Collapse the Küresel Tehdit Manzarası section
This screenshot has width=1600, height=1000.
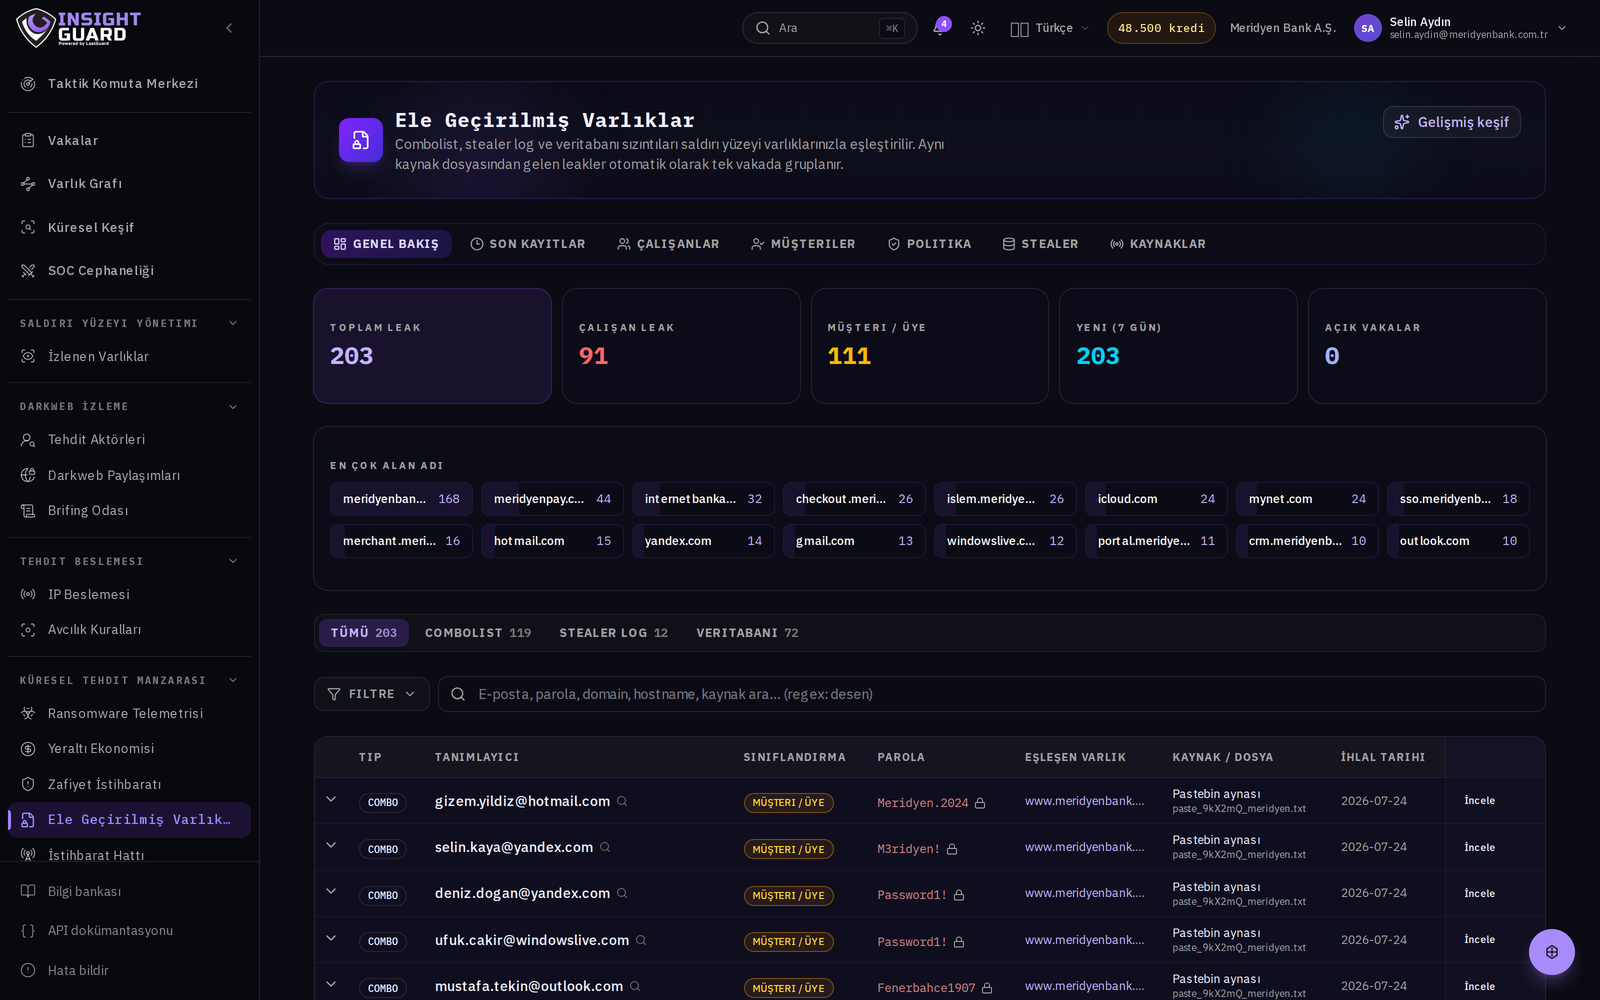point(233,680)
